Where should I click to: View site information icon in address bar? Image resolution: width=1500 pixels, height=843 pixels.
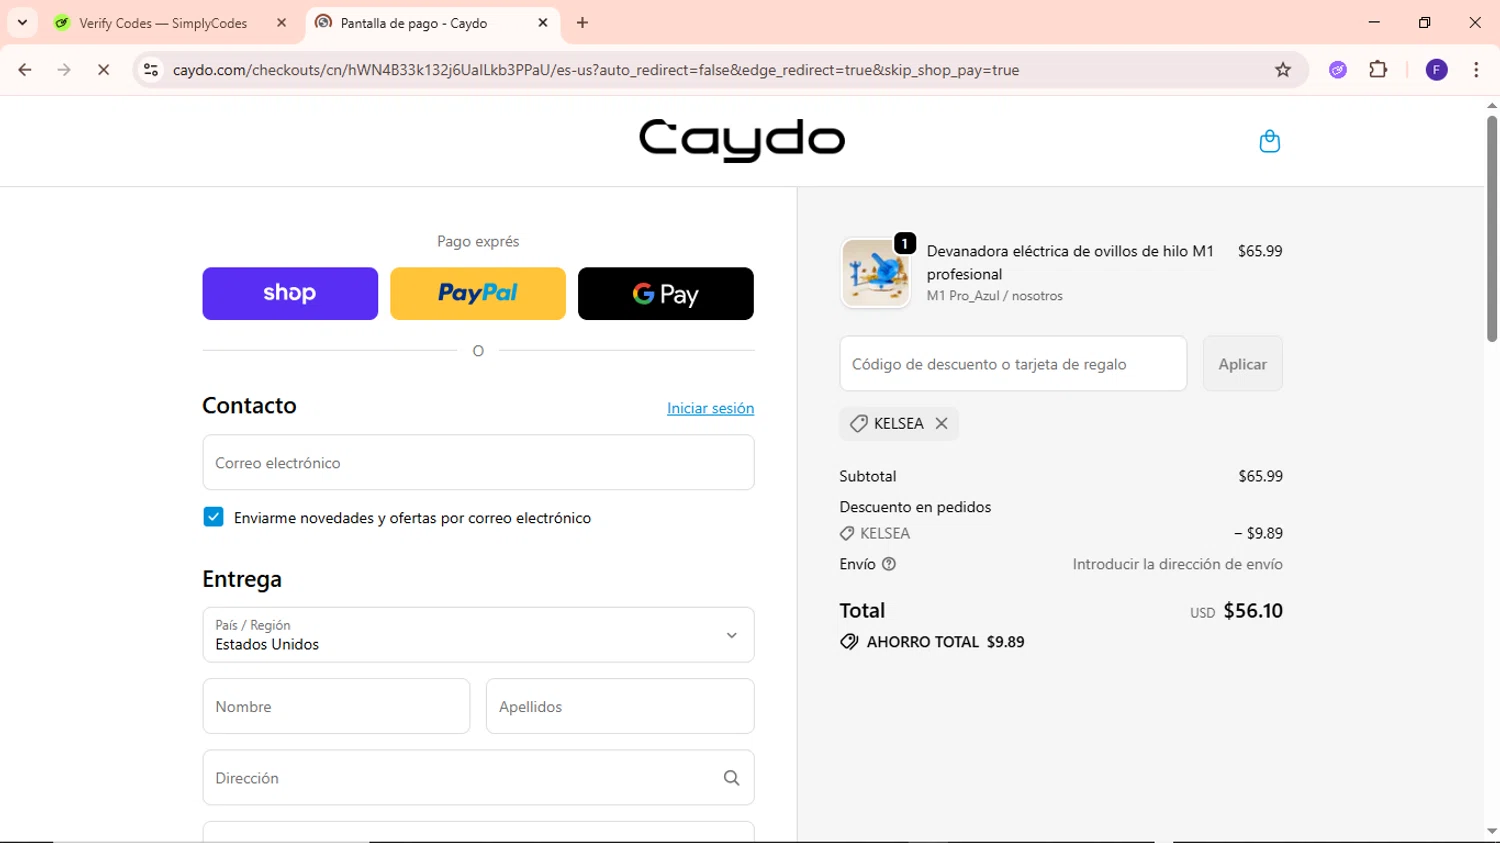point(151,70)
